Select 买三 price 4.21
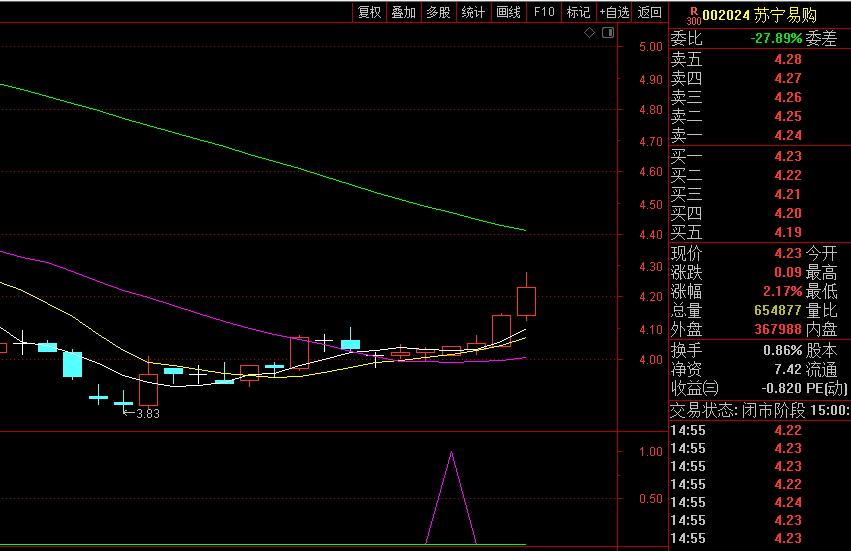The image size is (851, 551). (788, 194)
